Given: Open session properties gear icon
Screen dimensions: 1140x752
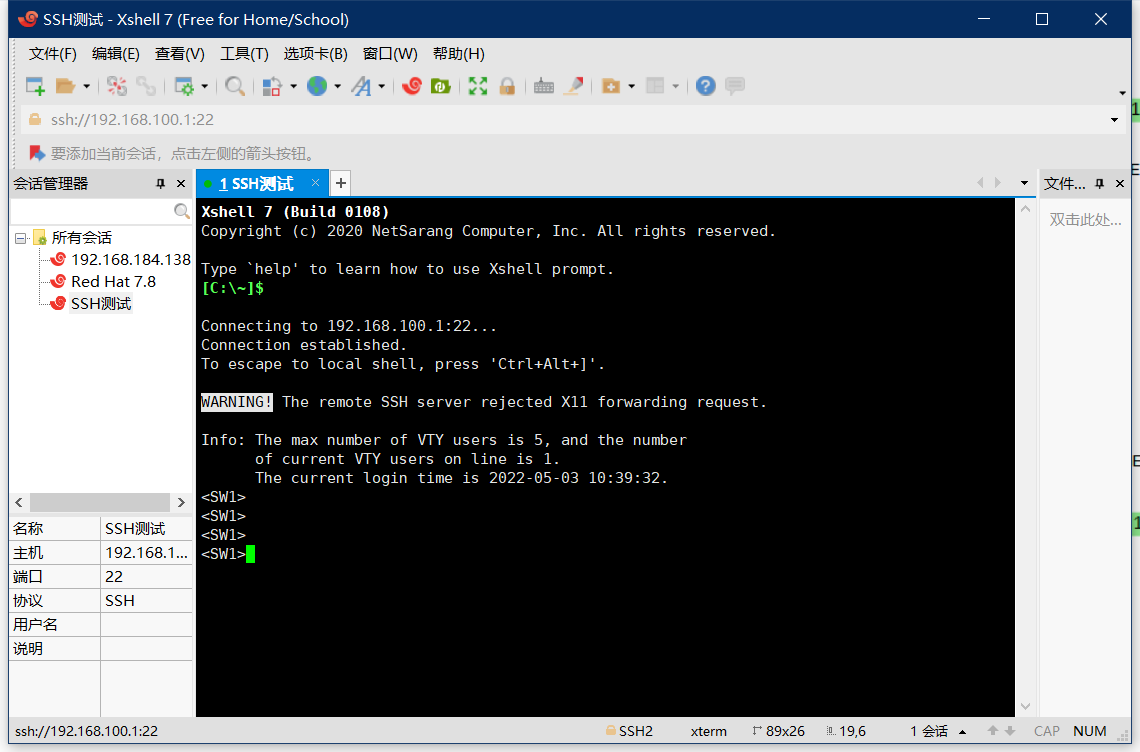Looking at the screenshot, I should tap(185, 86).
